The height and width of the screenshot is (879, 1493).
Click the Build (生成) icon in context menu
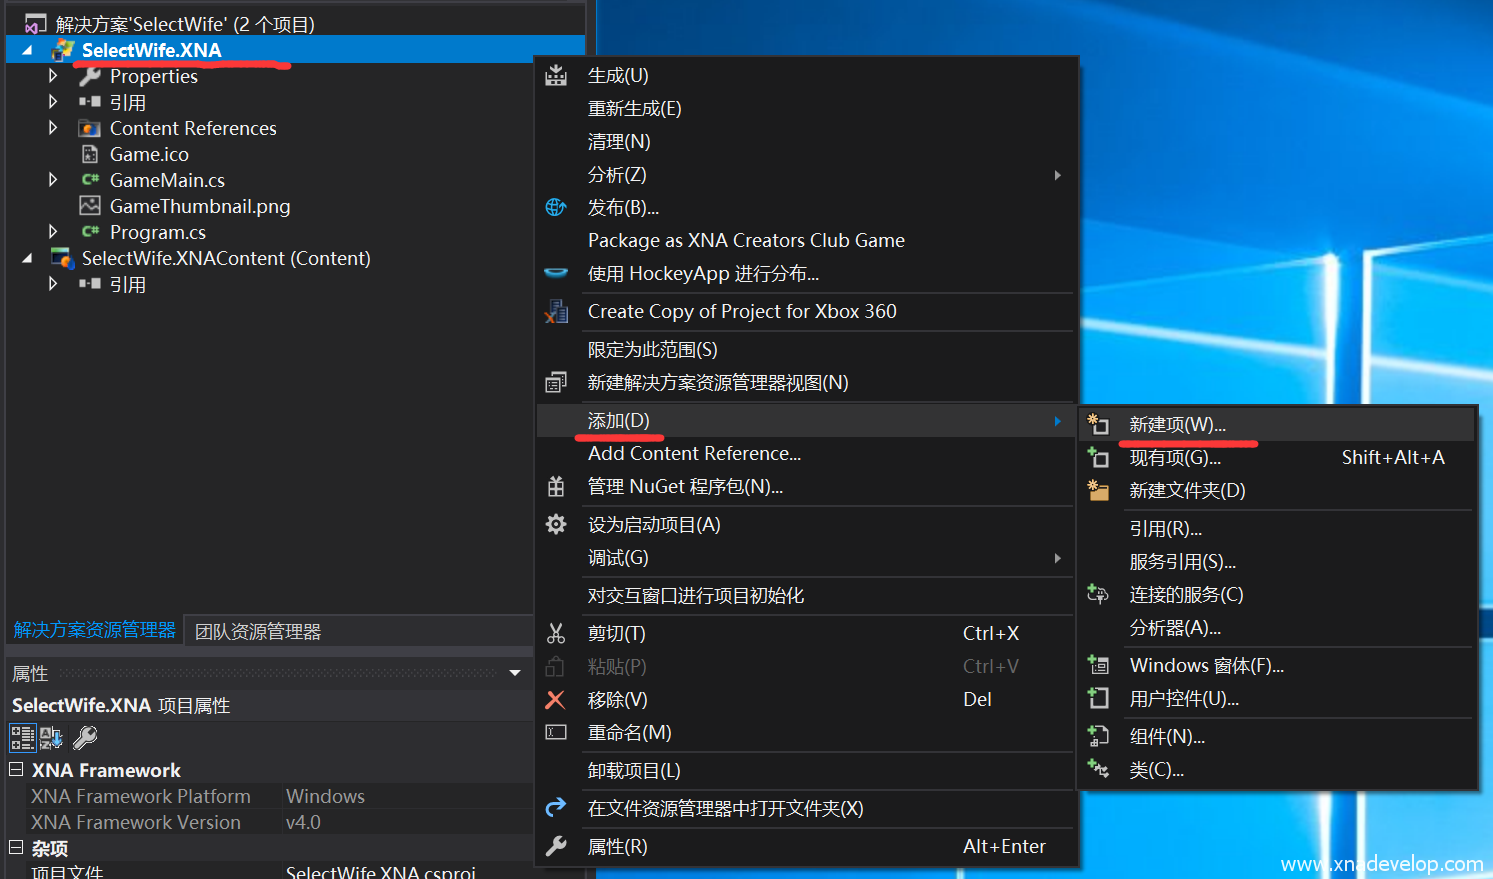pyautogui.click(x=556, y=76)
